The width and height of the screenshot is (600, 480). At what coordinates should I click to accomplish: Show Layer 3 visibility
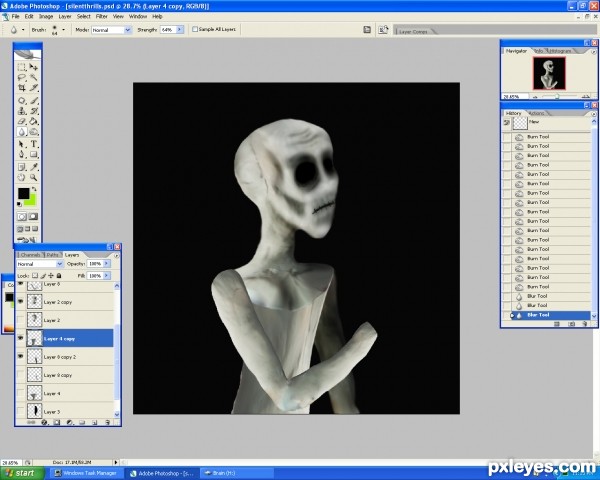click(x=21, y=411)
